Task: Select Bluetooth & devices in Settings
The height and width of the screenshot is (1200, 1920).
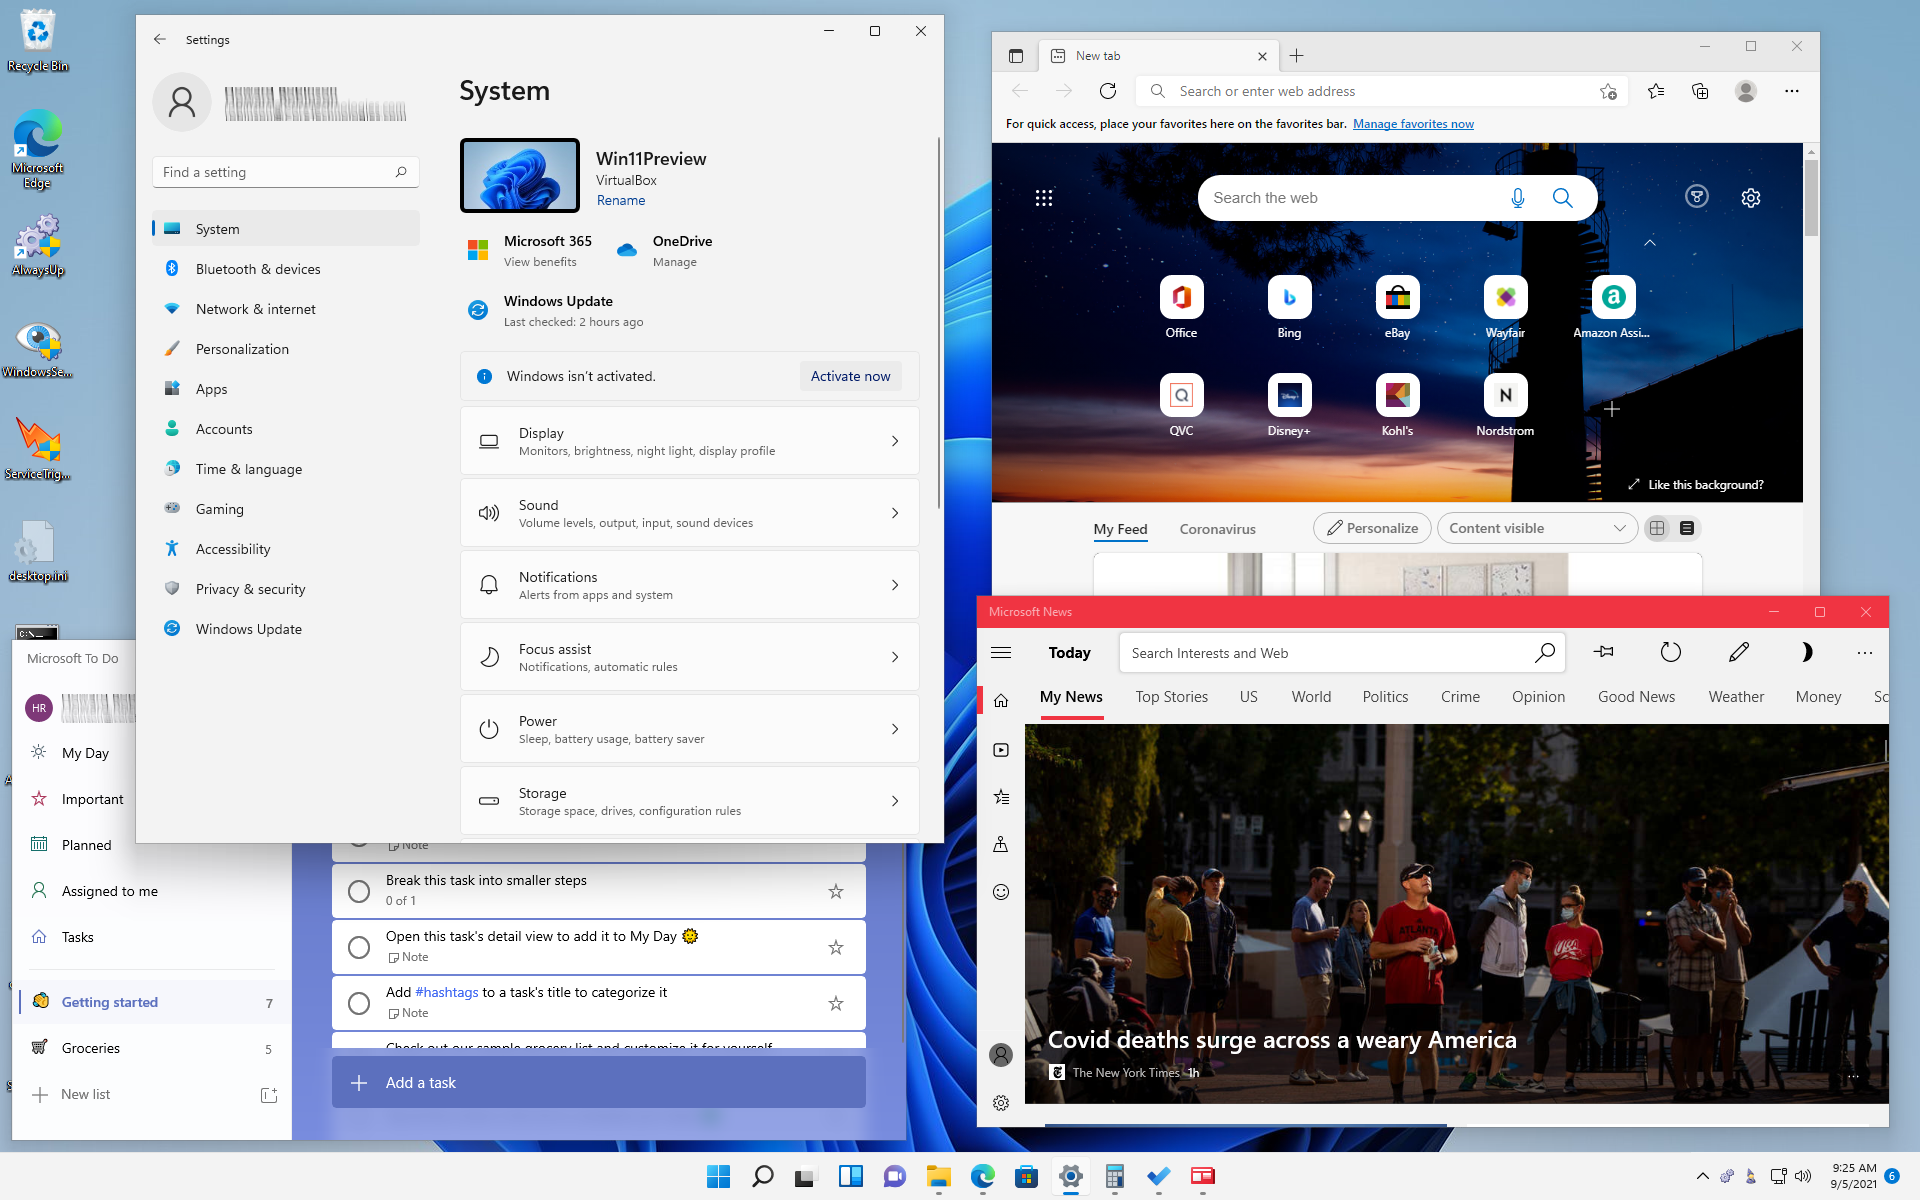Action: point(287,269)
